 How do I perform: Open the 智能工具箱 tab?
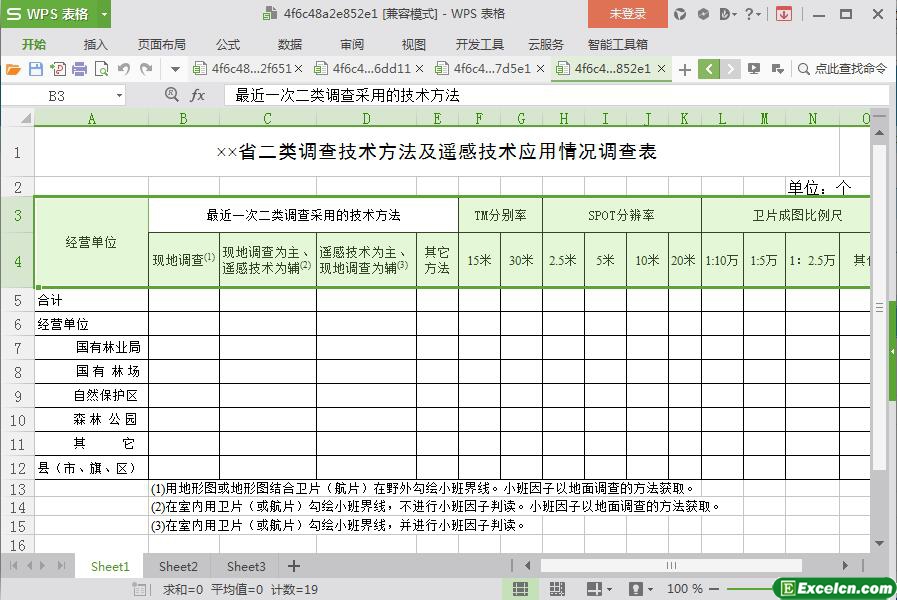(617, 44)
